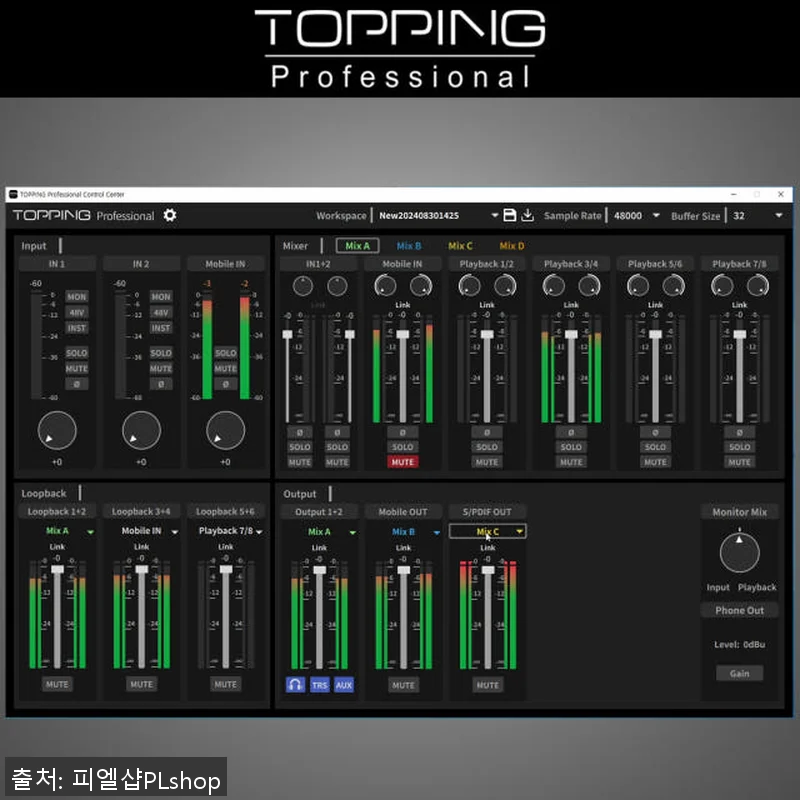The height and width of the screenshot is (800, 800).
Task: Click right pan knob of Playback 3/4
Action: (589, 286)
